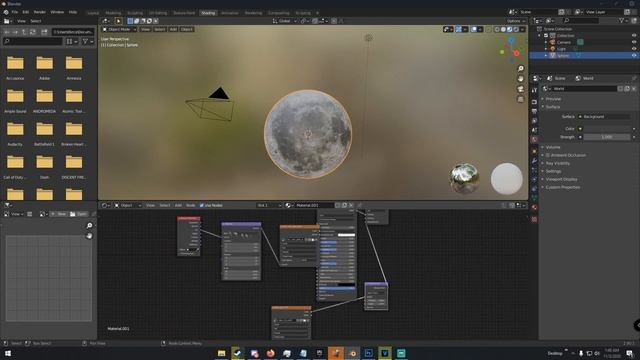Open material properties tab icon
The width and height of the screenshot is (640, 360).
[x=534, y=207]
